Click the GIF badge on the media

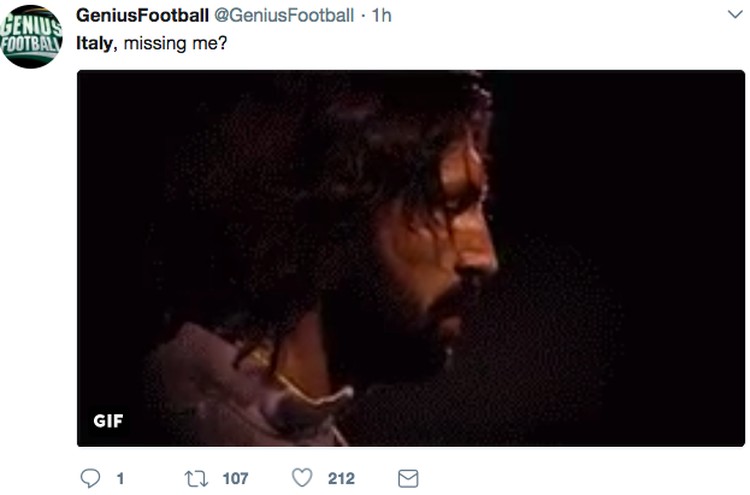pyautogui.click(x=108, y=421)
